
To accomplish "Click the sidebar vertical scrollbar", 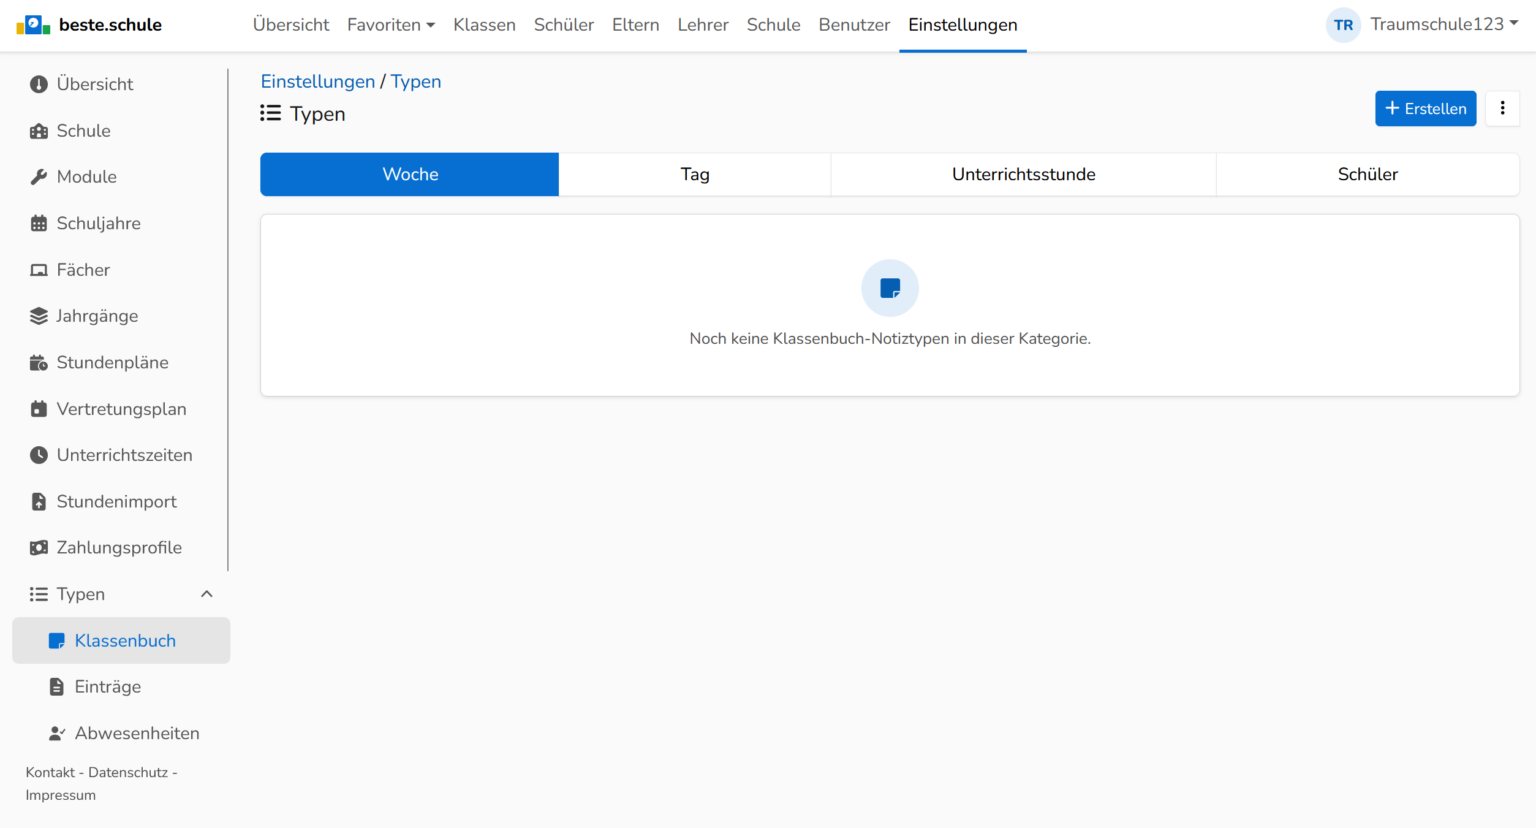I will pos(228,320).
